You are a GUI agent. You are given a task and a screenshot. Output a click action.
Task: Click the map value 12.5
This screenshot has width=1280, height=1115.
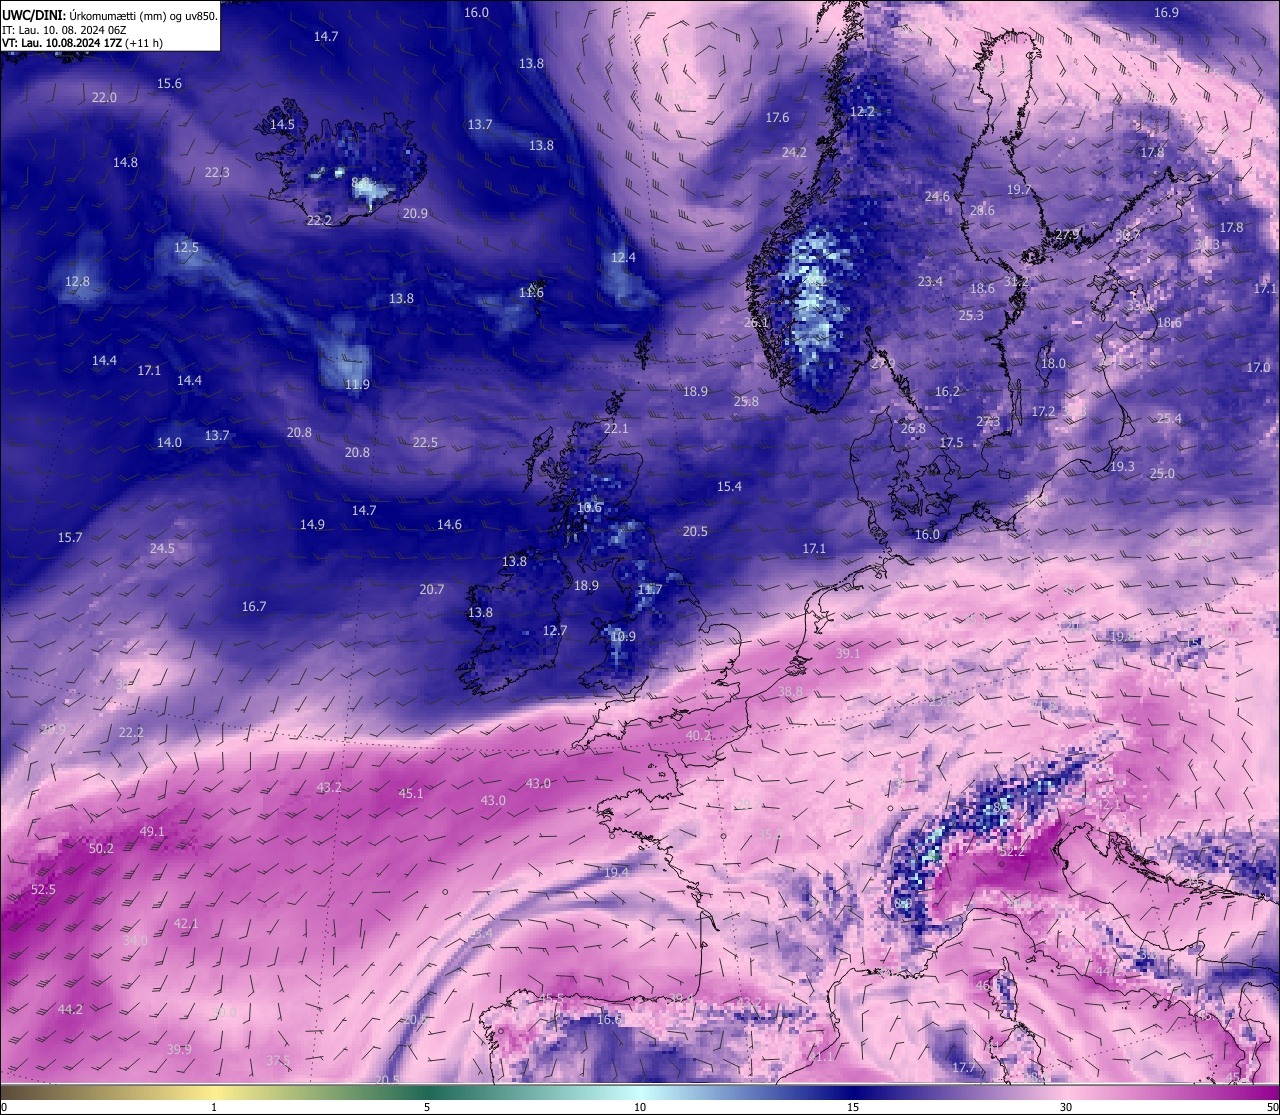pyautogui.click(x=186, y=248)
